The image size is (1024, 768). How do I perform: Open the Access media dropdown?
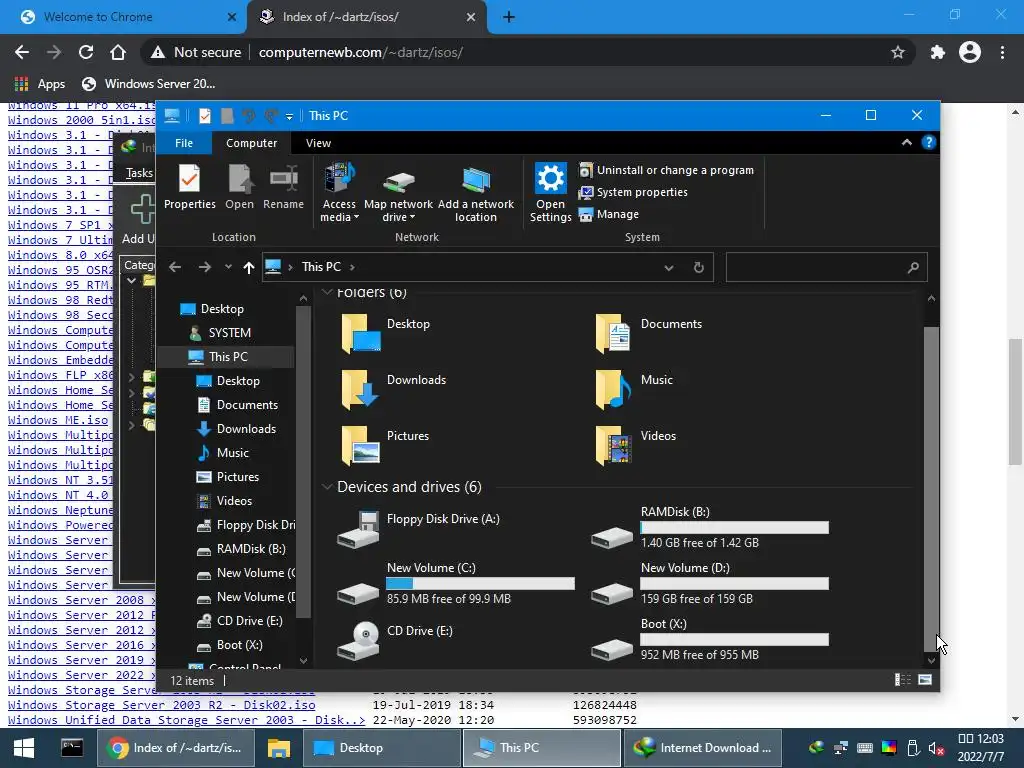click(x=340, y=193)
